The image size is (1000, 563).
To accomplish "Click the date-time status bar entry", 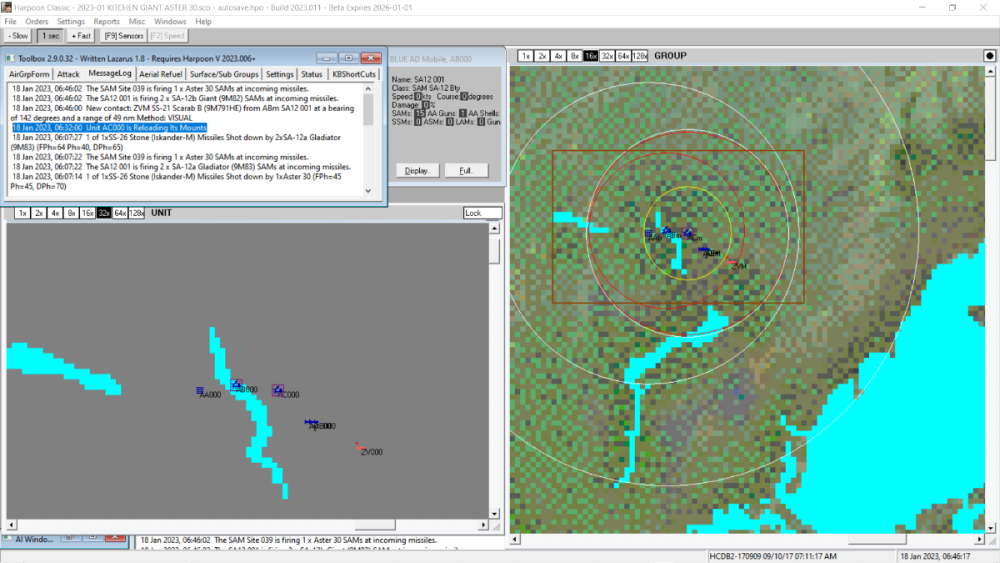I will [936, 557].
